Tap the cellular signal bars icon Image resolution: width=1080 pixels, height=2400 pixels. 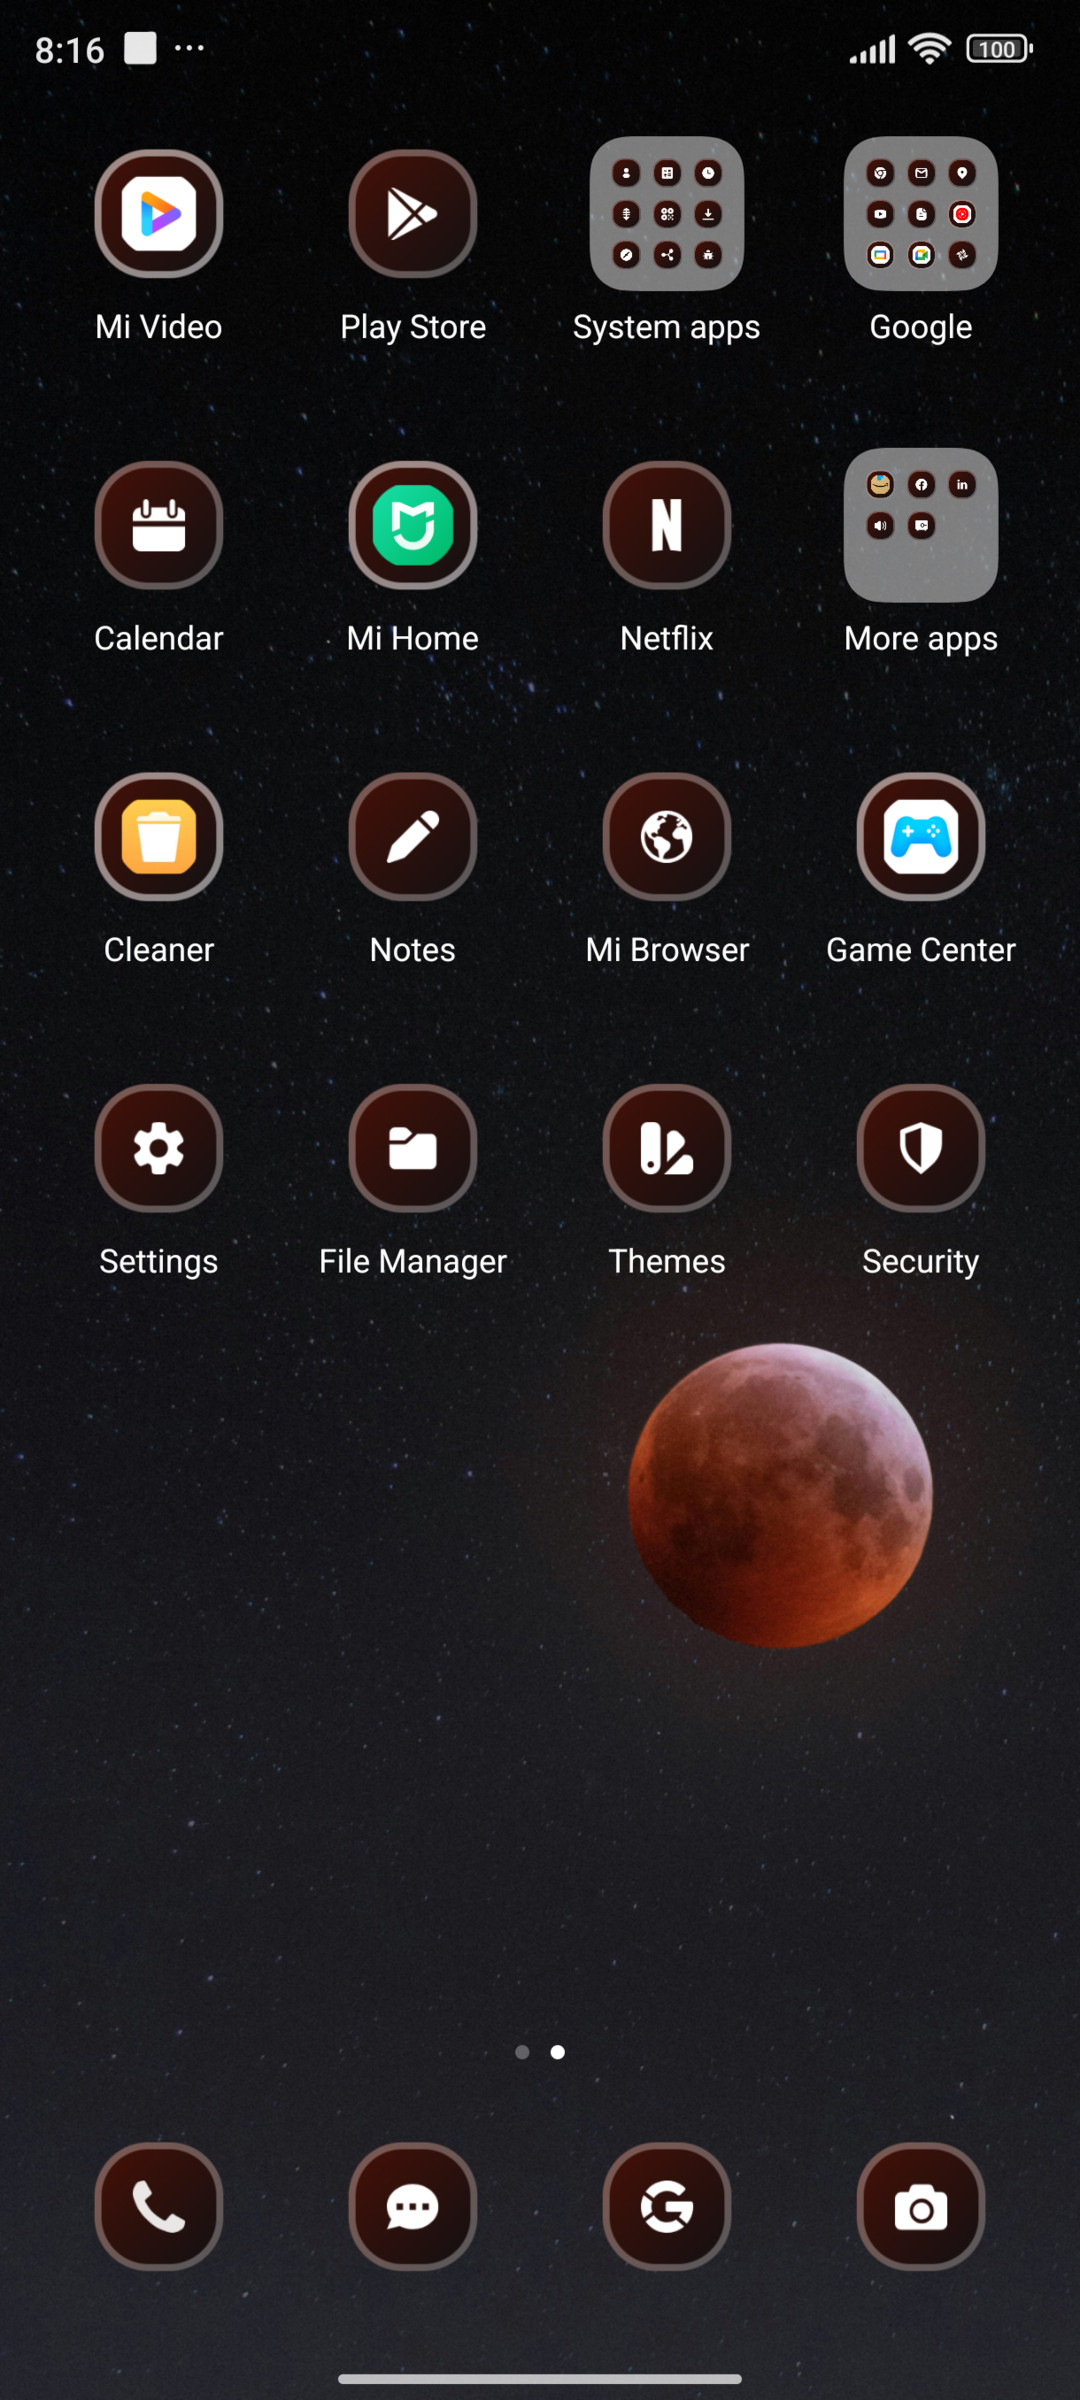[873, 49]
